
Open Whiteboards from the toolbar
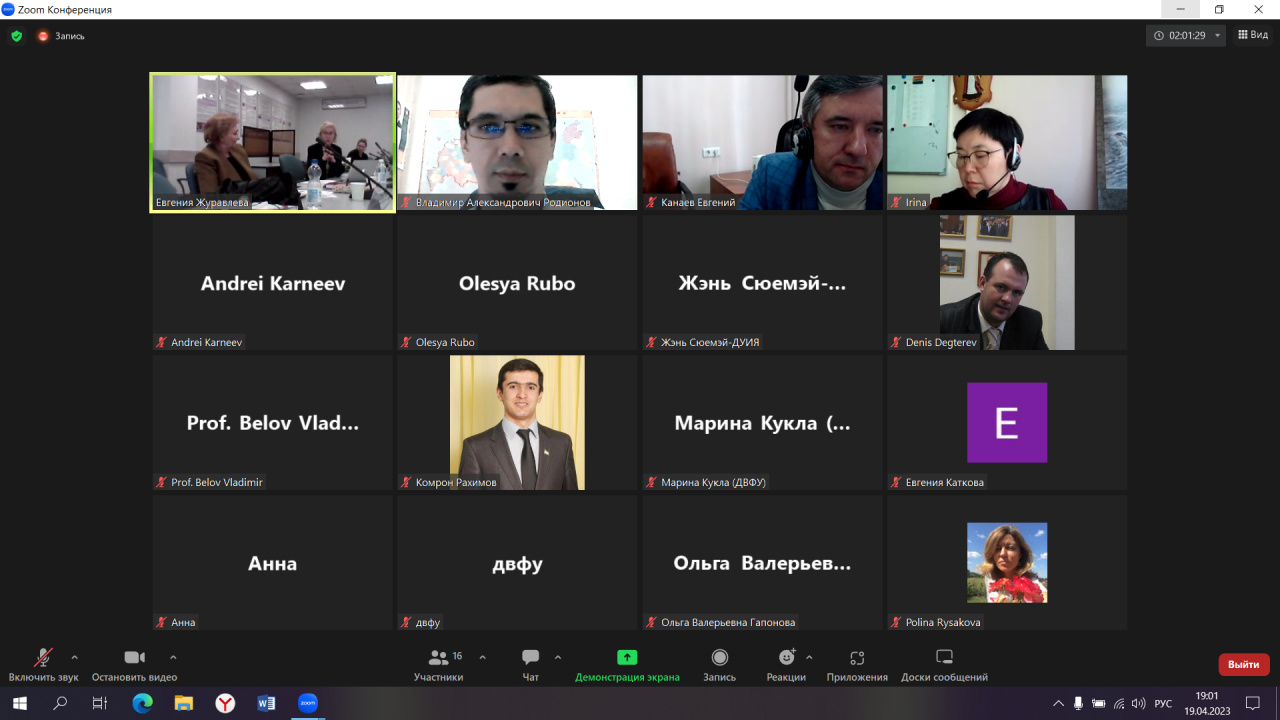944,658
